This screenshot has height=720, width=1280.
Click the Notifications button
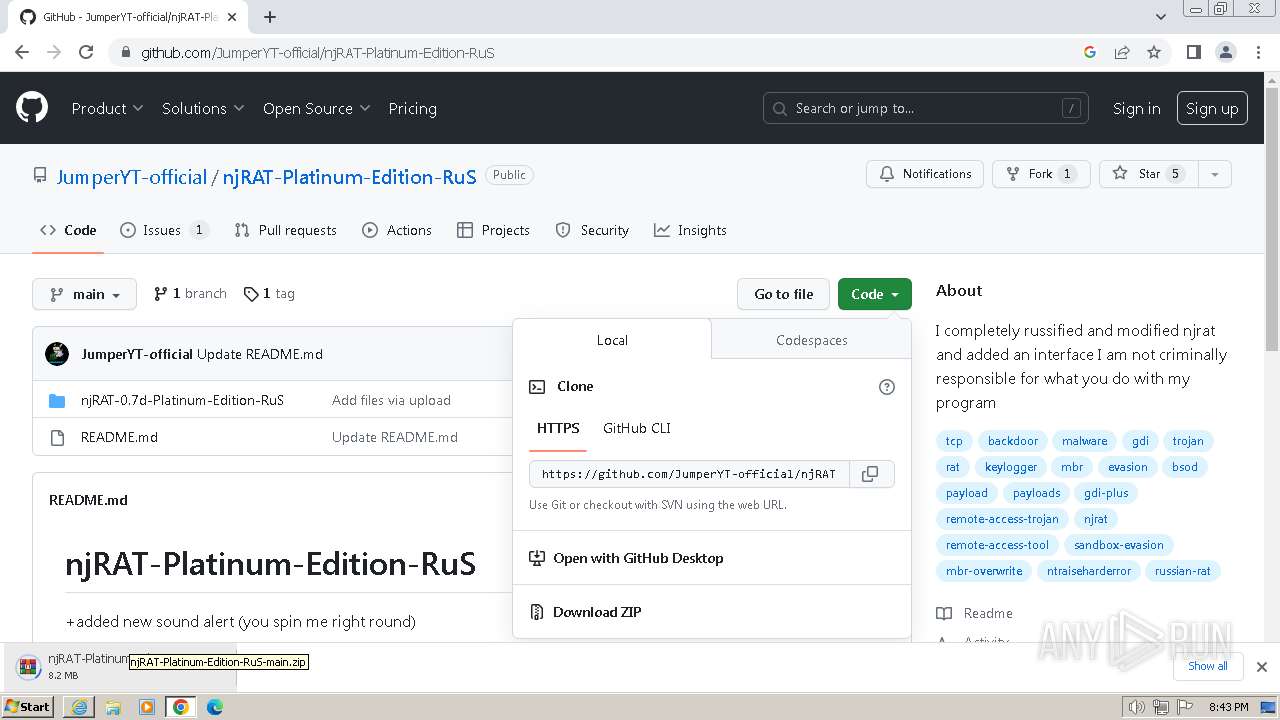925,174
